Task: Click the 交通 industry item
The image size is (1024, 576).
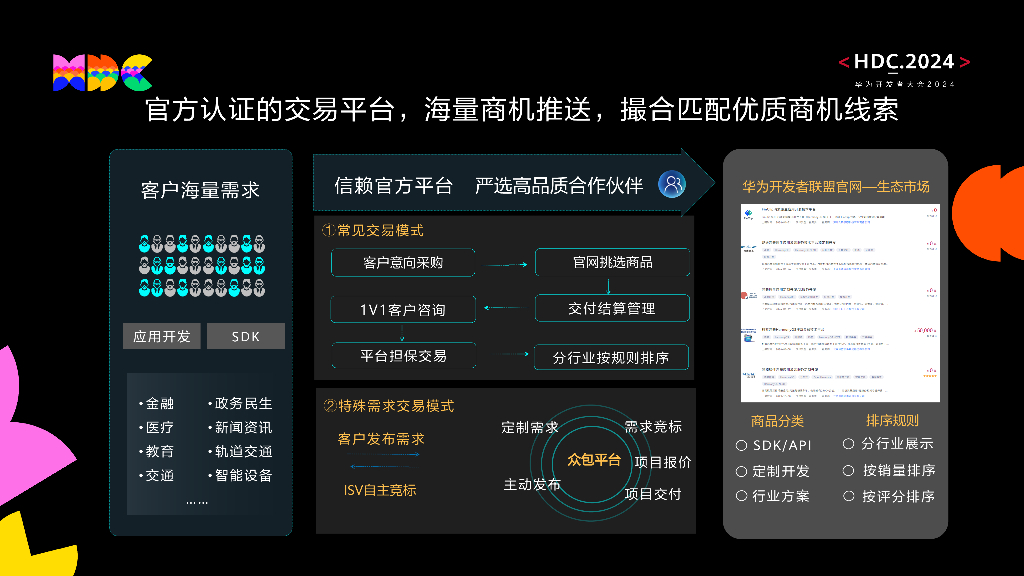Action: click(x=156, y=475)
